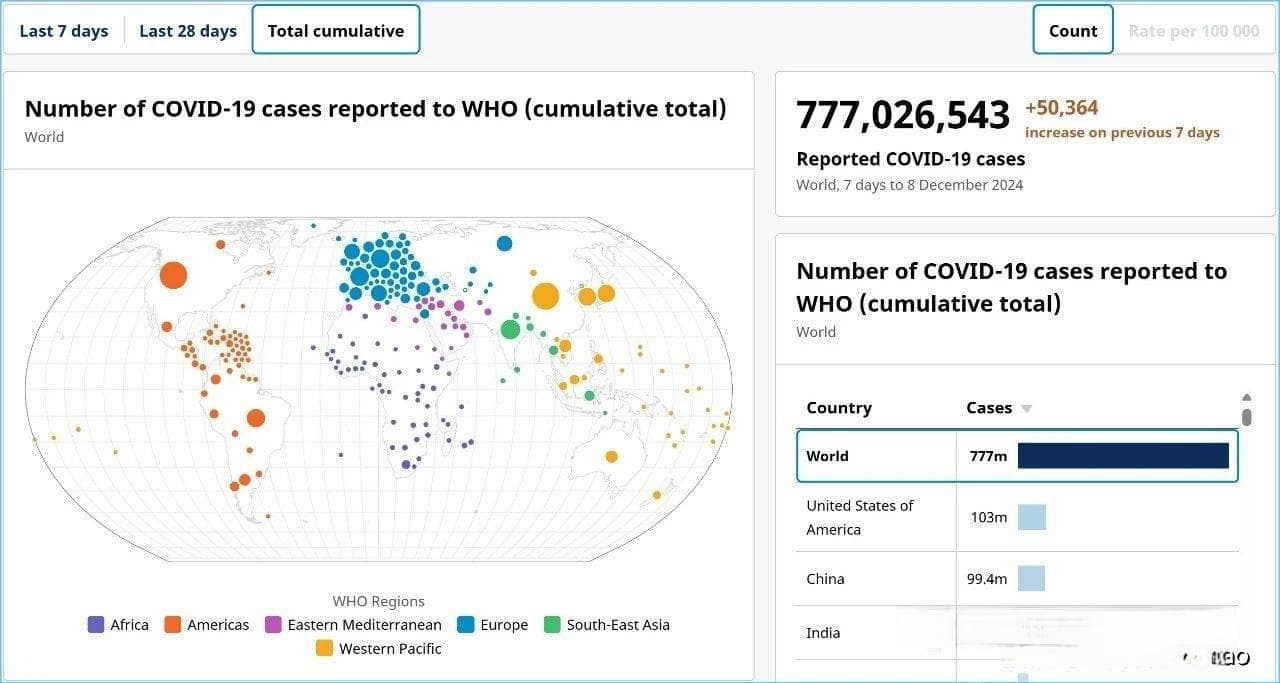This screenshot has width=1280, height=683.
Task: Toggle Eastern Mediterranean legend swatch
Action: (x=273, y=625)
